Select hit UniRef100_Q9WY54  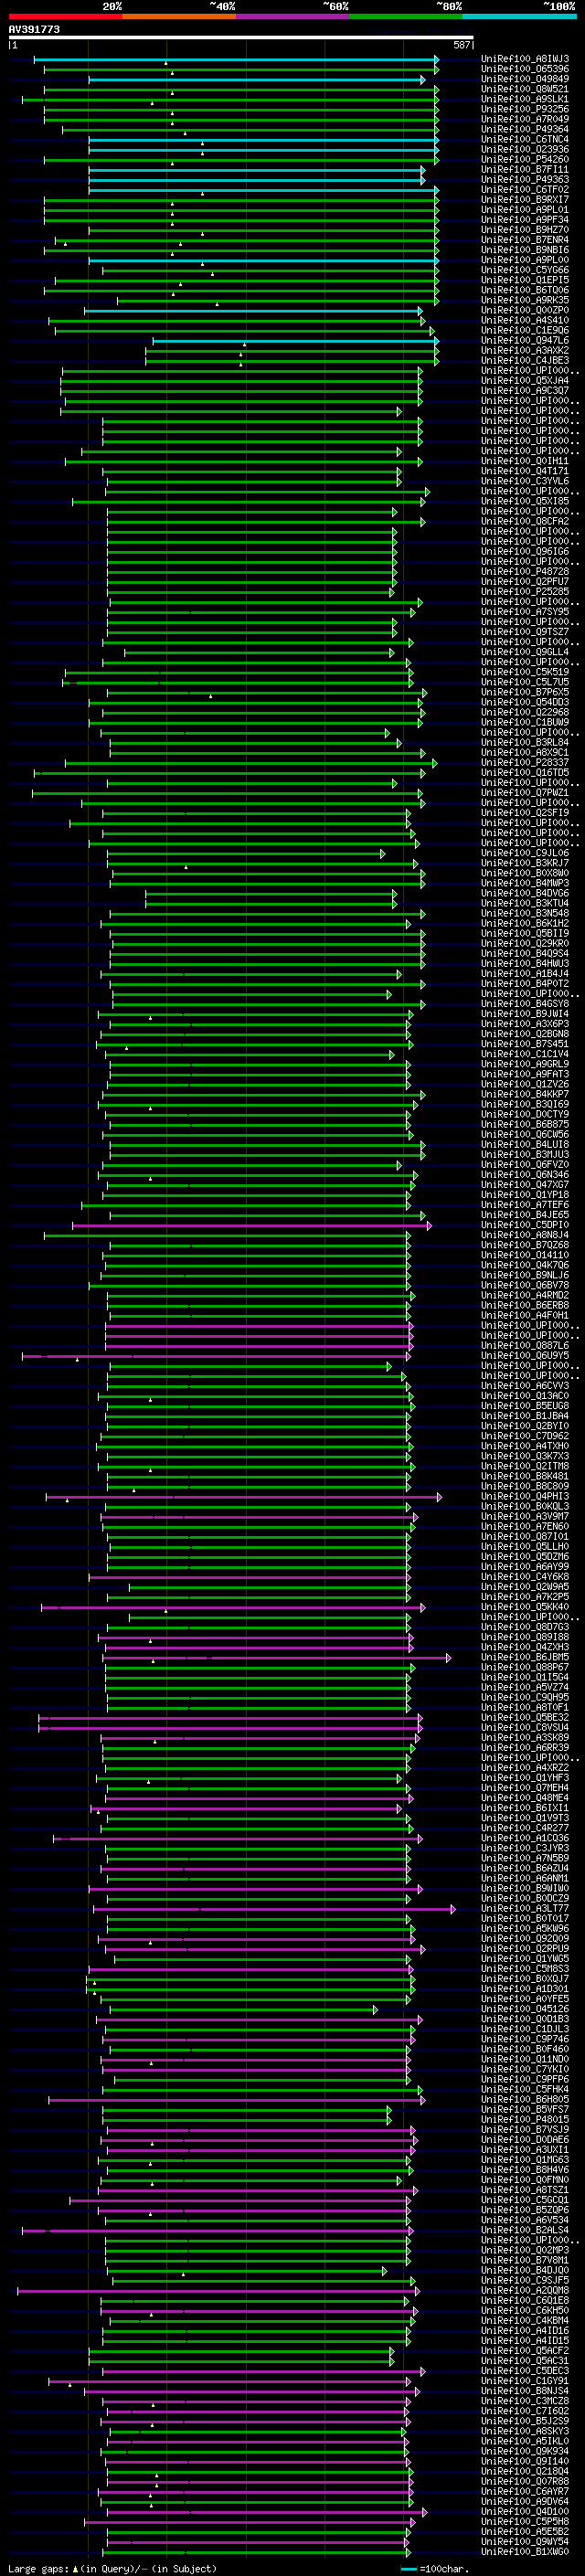pyautogui.click(x=524, y=2542)
